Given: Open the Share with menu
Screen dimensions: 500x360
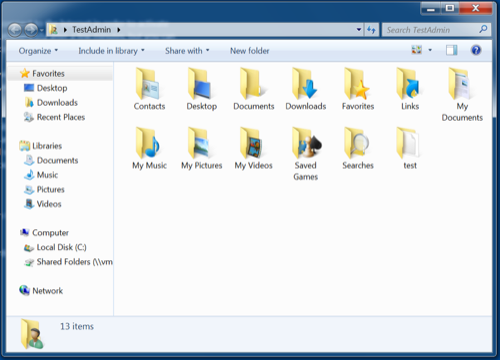Looking at the screenshot, I should pos(187,51).
